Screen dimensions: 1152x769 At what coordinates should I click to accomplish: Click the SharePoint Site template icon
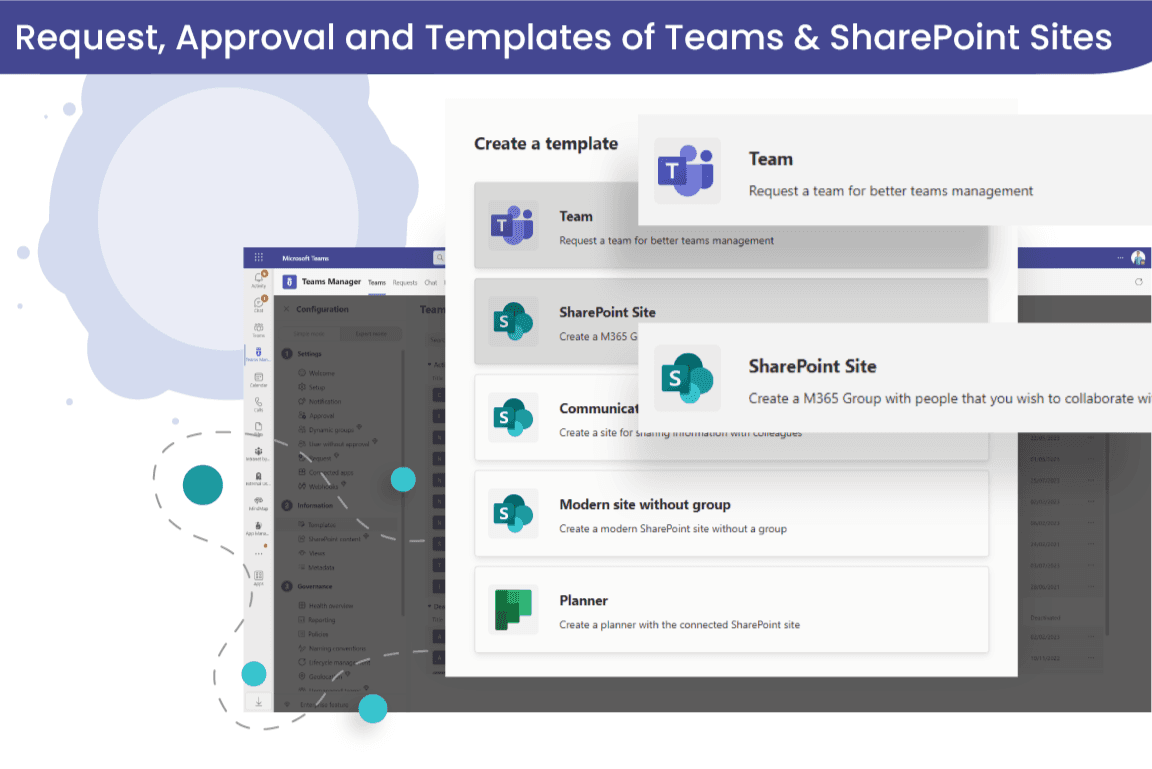pyautogui.click(x=512, y=321)
